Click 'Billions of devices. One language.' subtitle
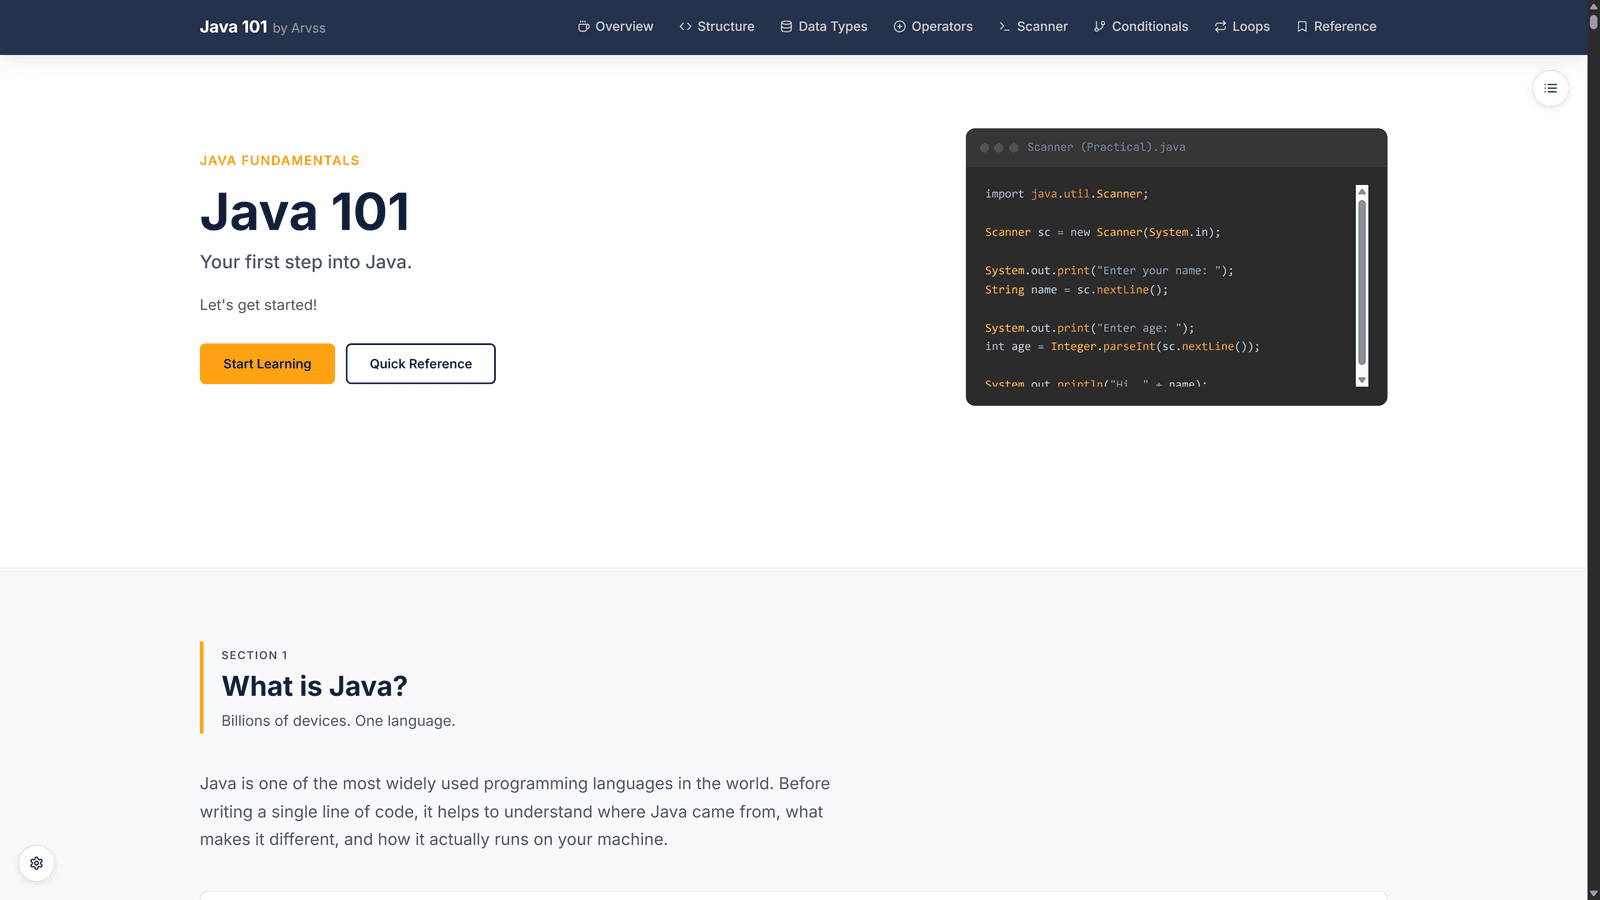The width and height of the screenshot is (1600, 900). point(338,721)
